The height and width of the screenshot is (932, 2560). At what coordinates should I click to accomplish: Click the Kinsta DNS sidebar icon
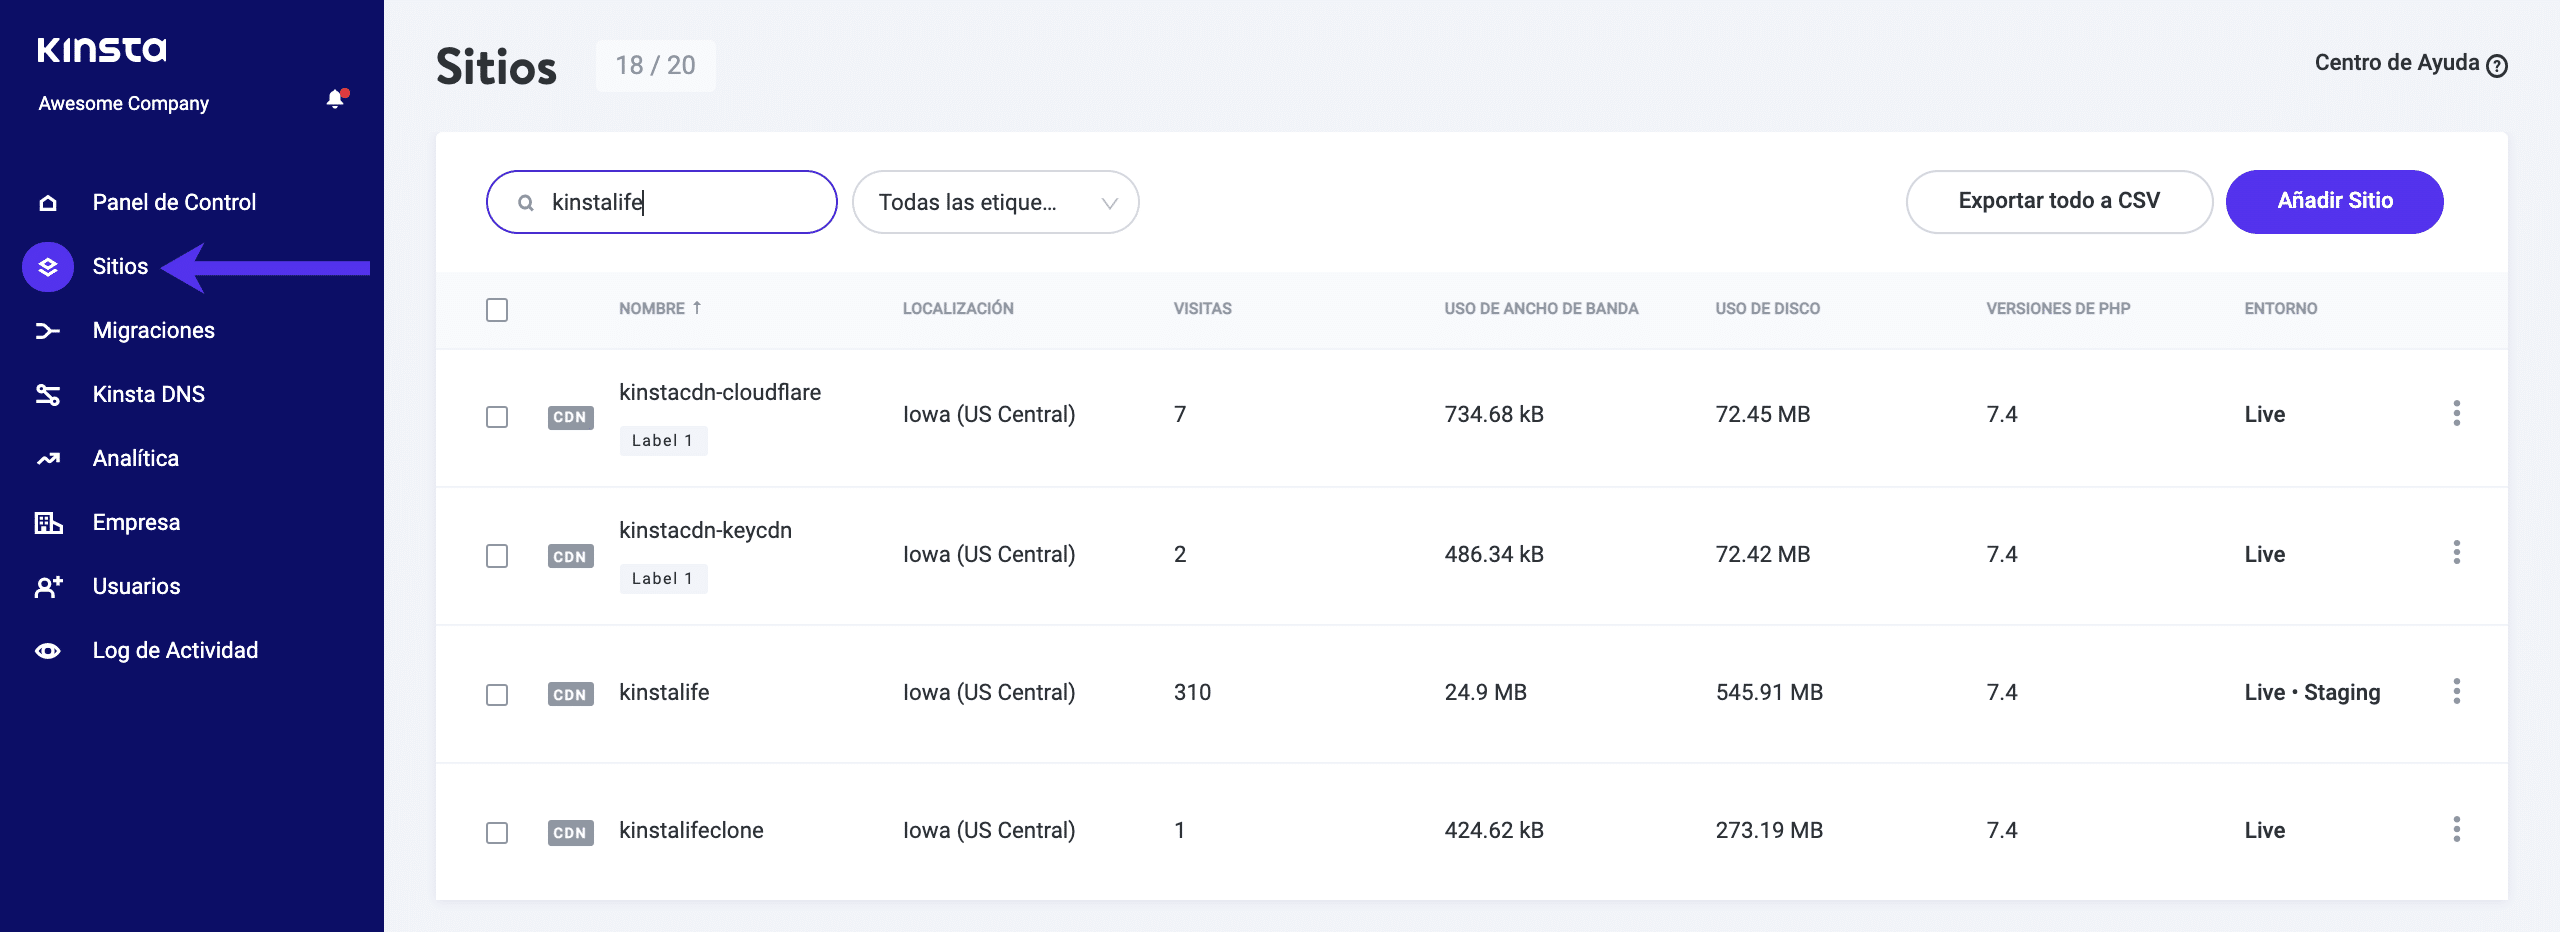[48, 395]
